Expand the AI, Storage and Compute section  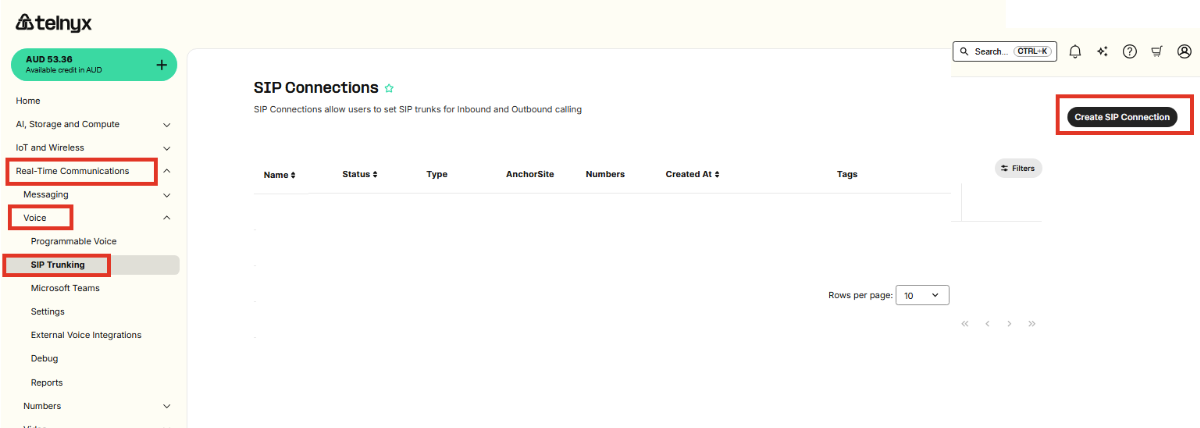coord(166,125)
